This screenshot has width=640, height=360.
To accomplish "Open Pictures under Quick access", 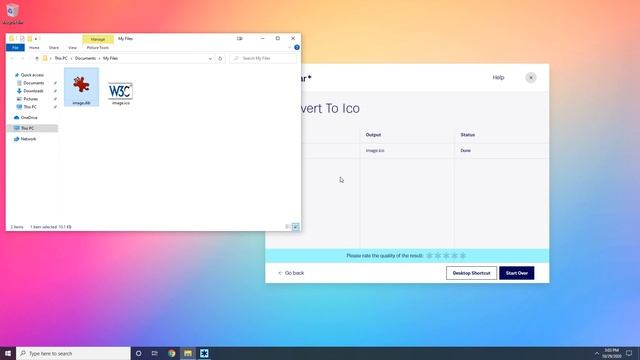I will (x=30, y=99).
